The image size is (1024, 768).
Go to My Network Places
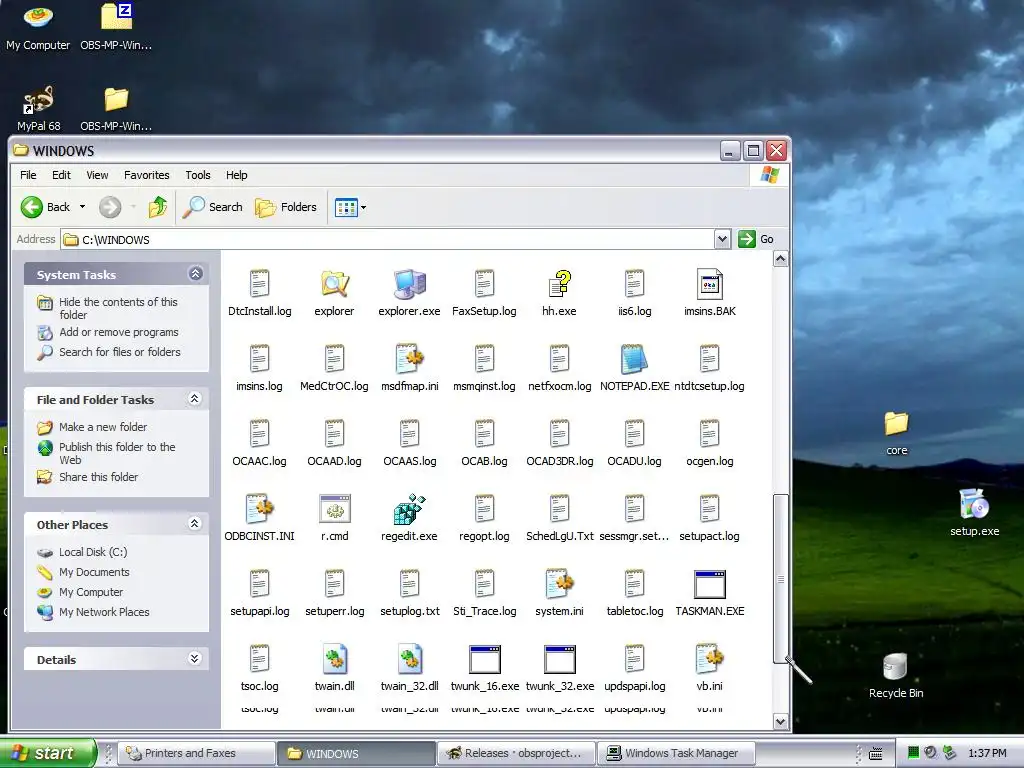[x=104, y=612]
